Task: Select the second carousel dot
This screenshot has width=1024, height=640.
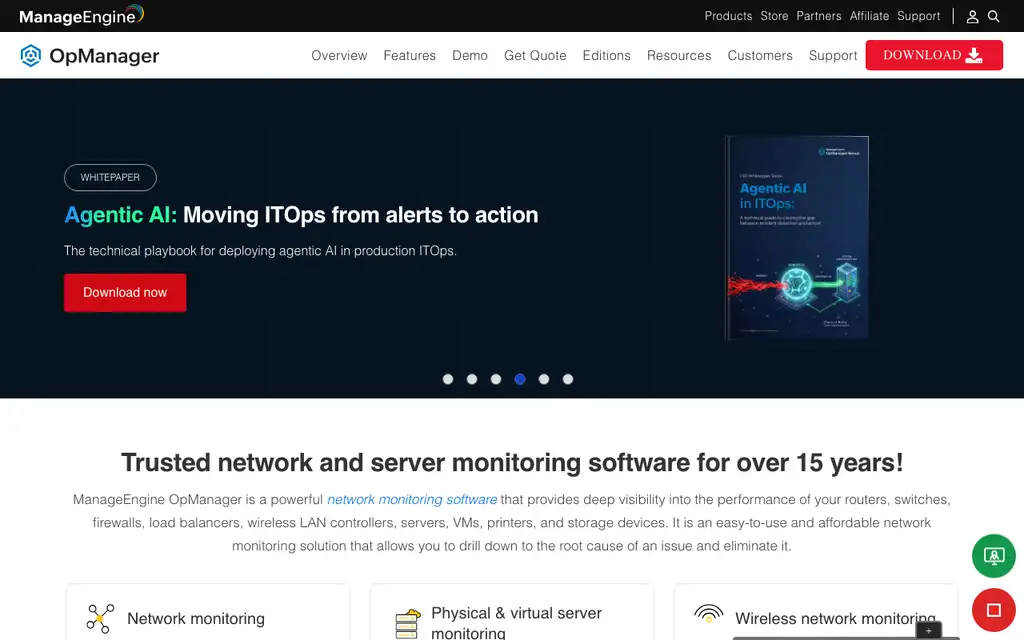Action: point(472,379)
